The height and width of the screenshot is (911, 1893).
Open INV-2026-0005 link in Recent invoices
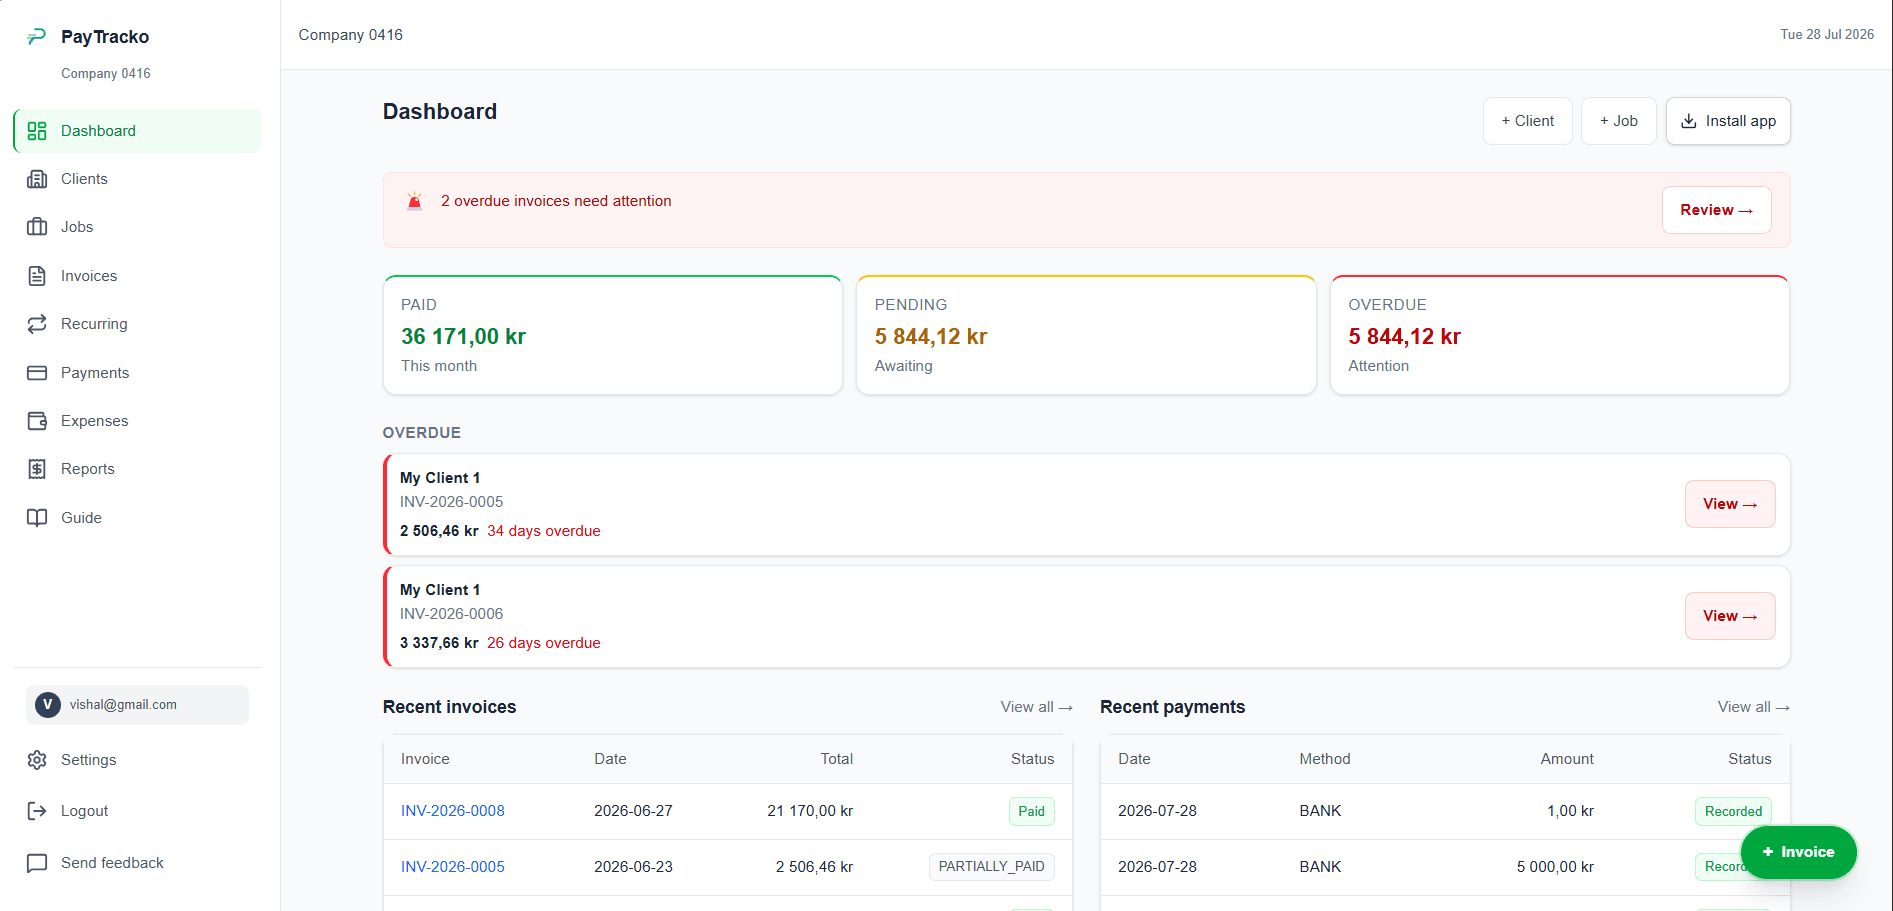pyautogui.click(x=453, y=867)
